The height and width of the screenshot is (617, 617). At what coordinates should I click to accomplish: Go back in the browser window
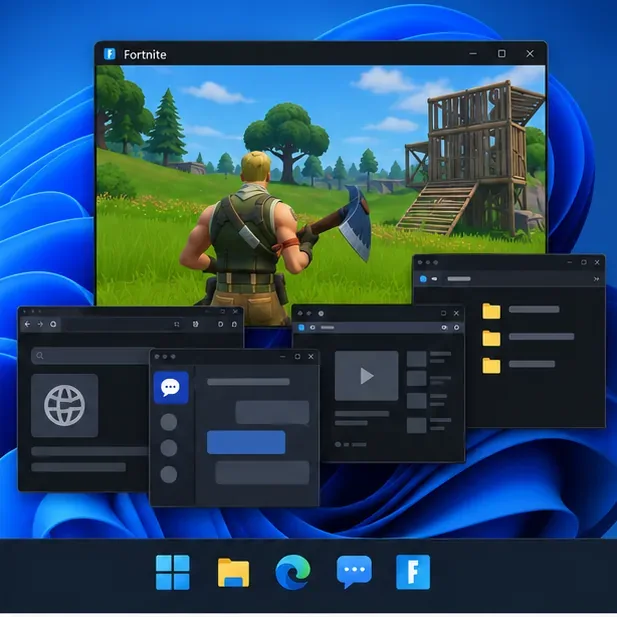click(27, 324)
